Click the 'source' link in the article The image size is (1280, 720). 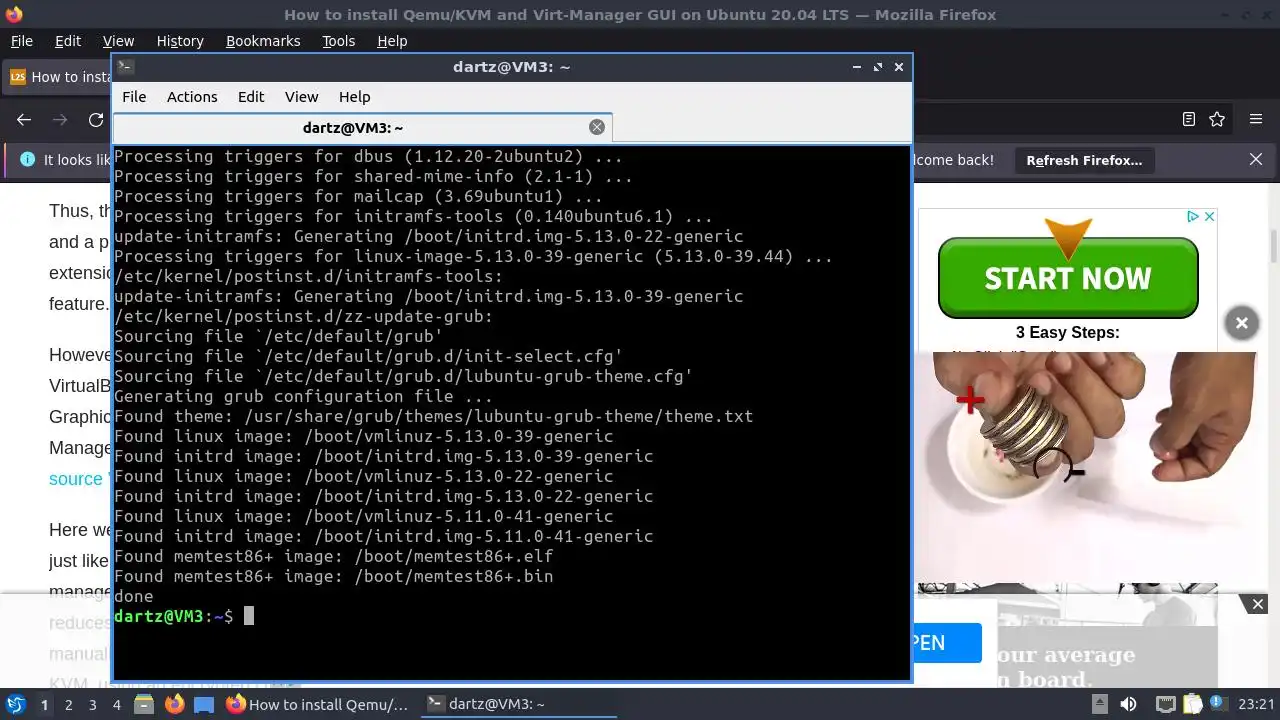click(76, 479)
